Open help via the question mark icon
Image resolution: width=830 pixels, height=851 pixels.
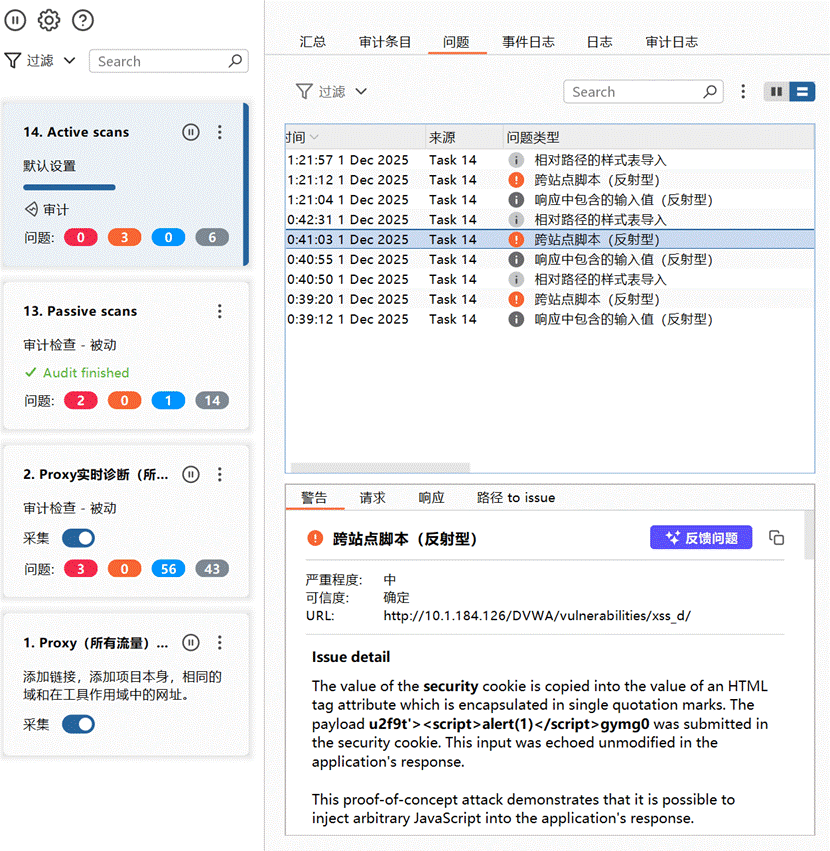click(83, 21)
